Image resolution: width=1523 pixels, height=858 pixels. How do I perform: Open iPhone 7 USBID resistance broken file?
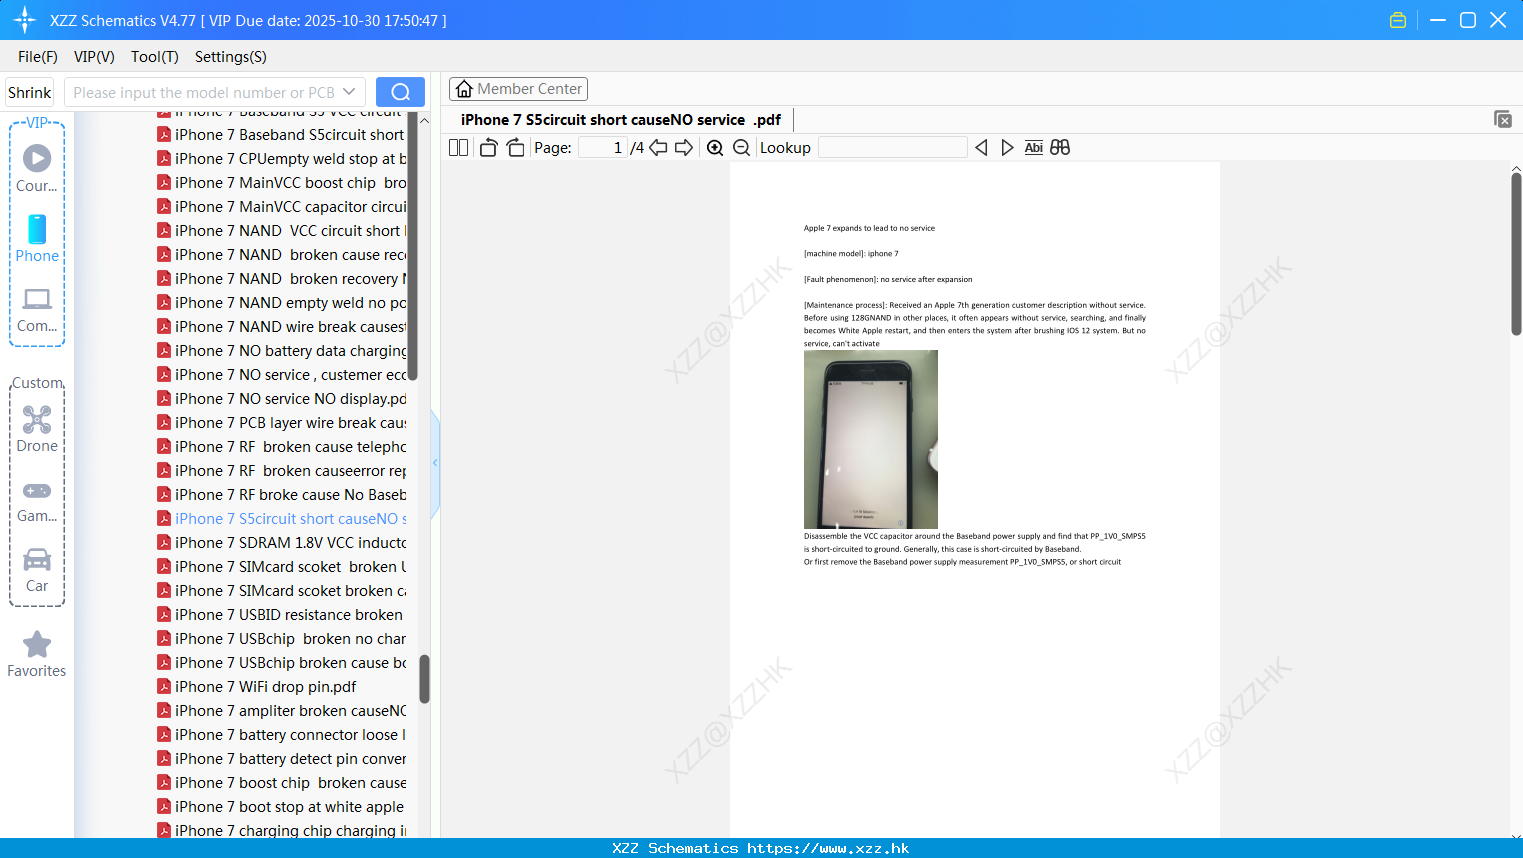pyautogui.click(x=280, y=615)
